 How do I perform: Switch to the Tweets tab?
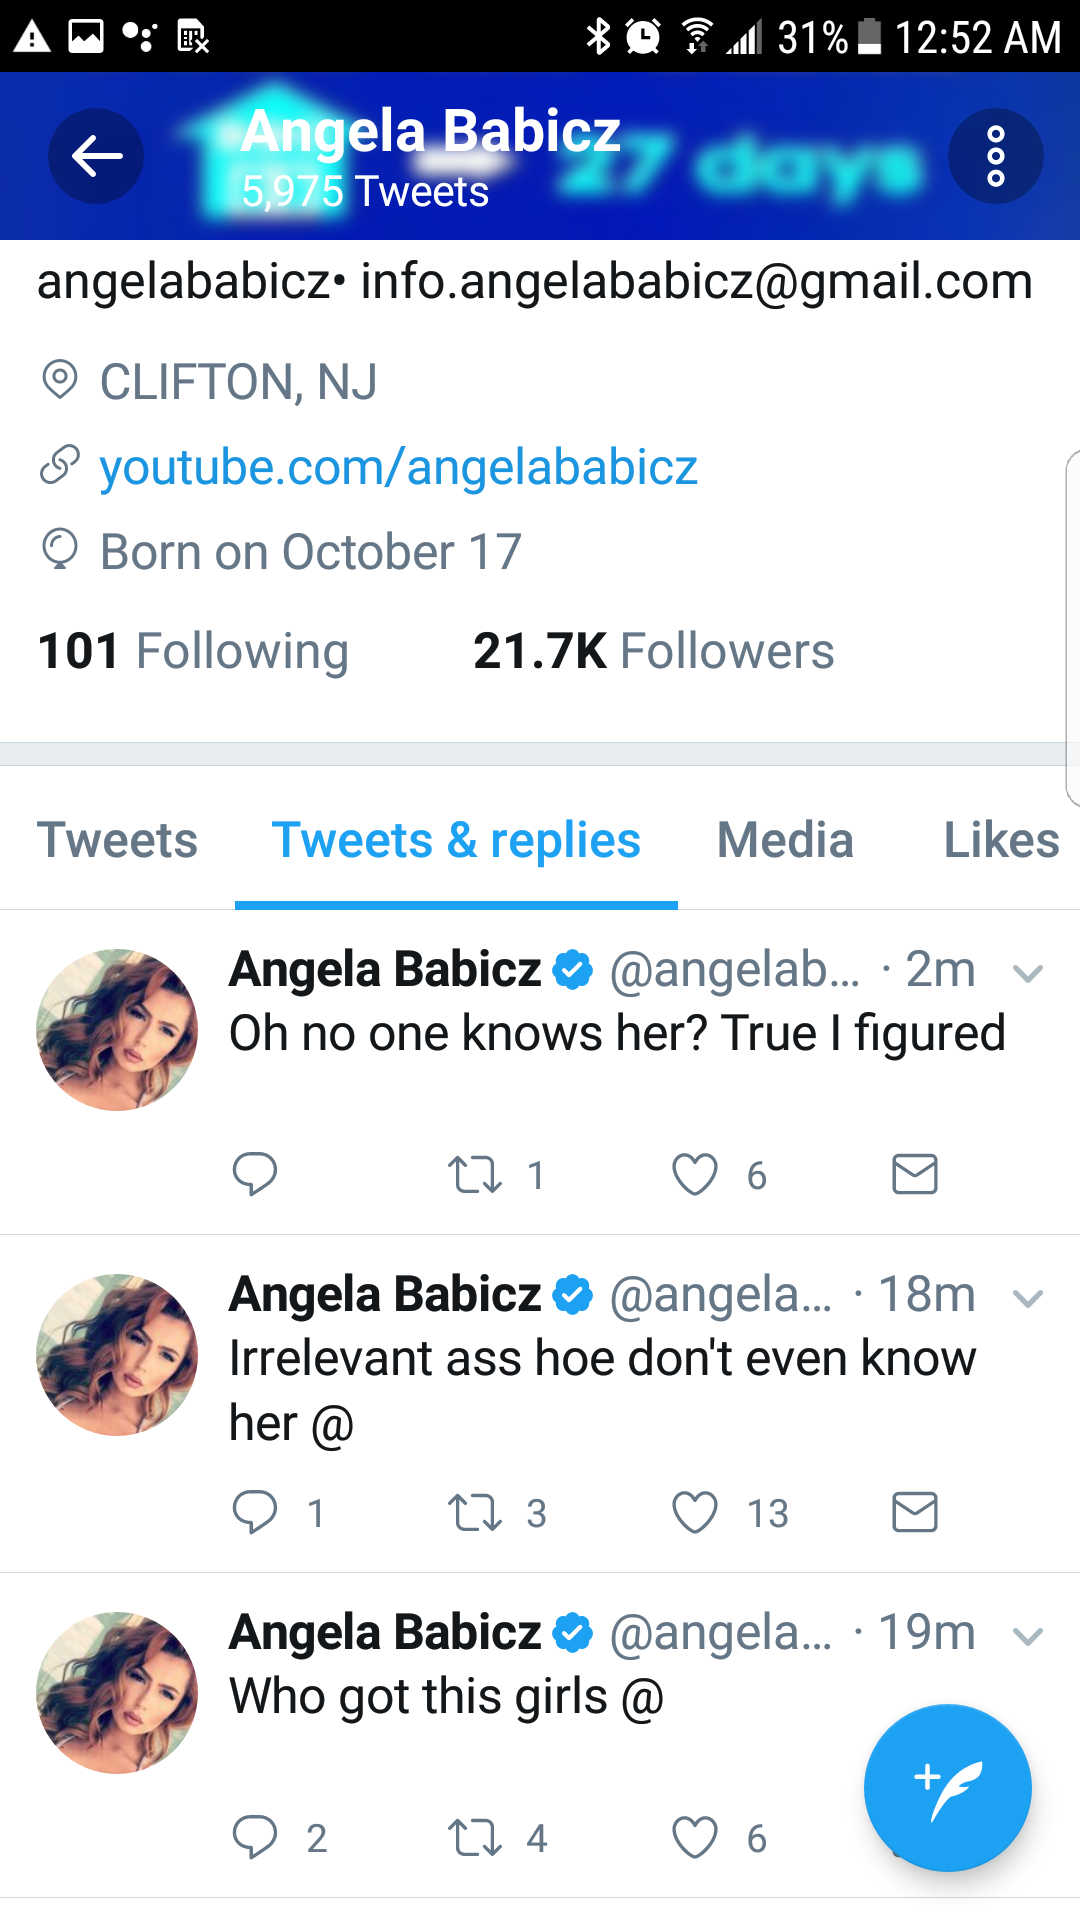(x=117, y=840)
